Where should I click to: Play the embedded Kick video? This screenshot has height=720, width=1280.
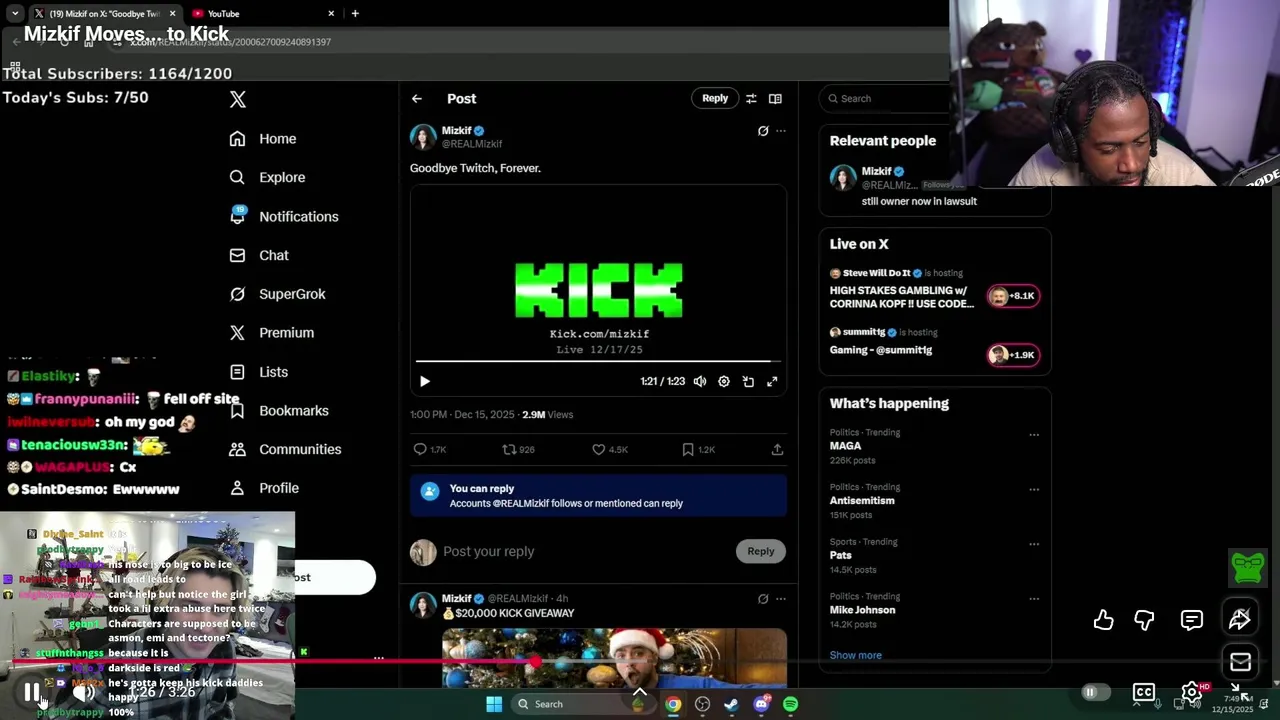click(425, 381)
